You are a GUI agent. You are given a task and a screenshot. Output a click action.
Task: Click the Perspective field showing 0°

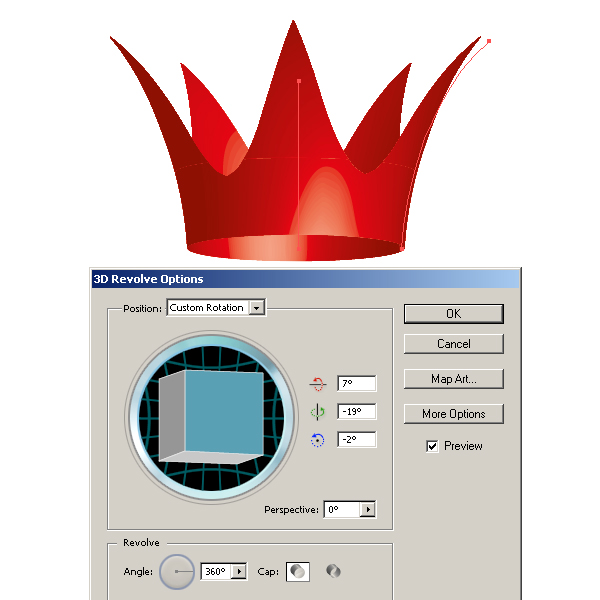click(342, 510)
